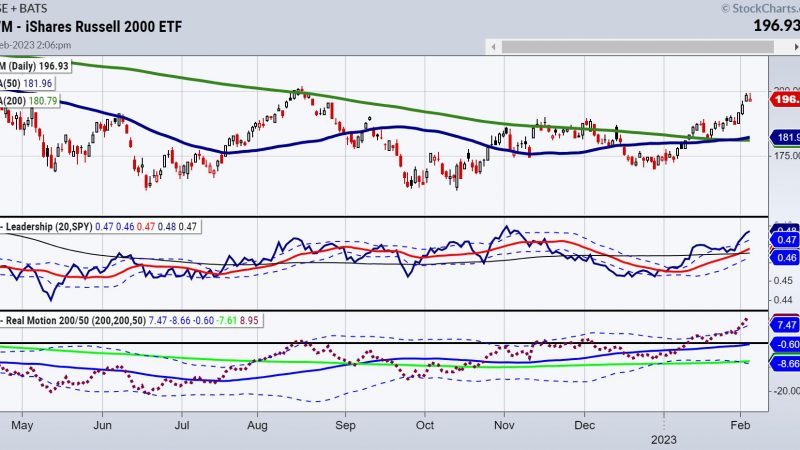
Task: Click the blue 0.47 Leadership value marker
Action: [784, 240]
